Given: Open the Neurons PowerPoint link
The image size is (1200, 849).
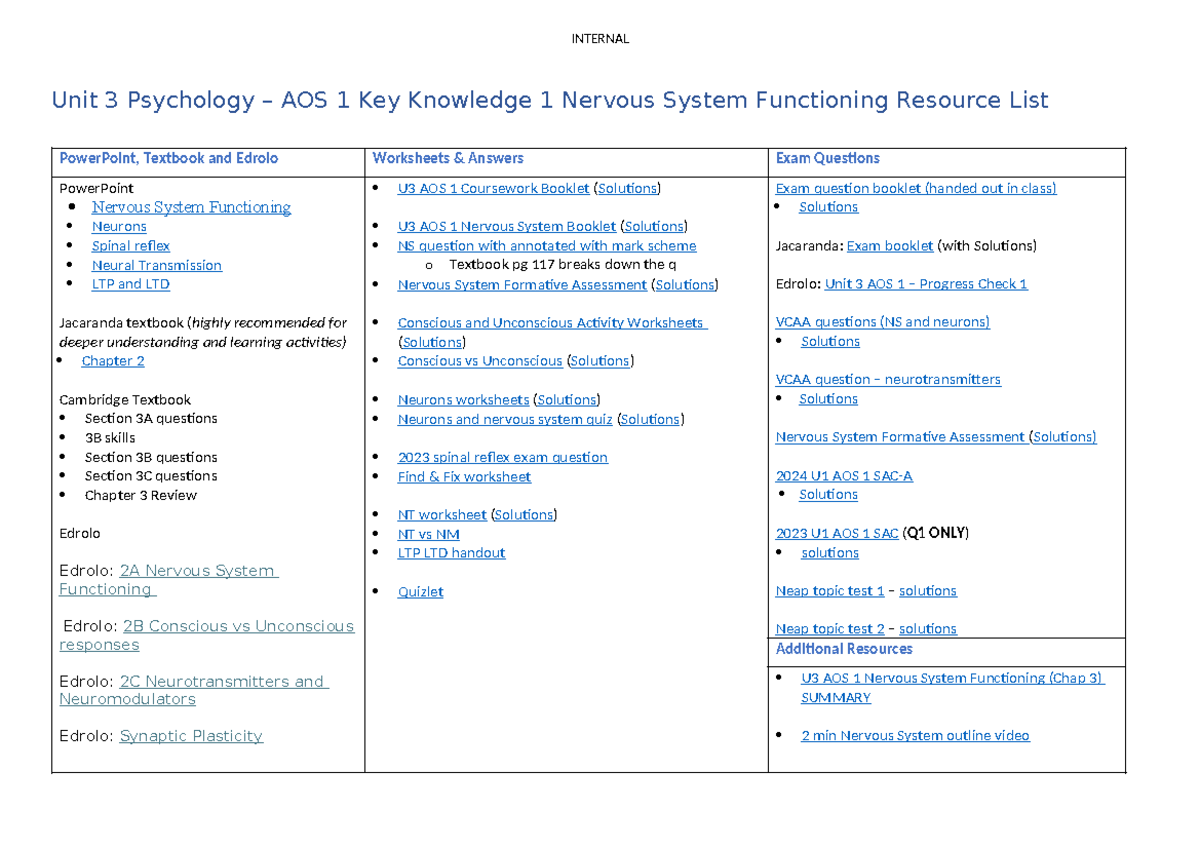Looking at the screenshot, I should [x=119, y=226].
